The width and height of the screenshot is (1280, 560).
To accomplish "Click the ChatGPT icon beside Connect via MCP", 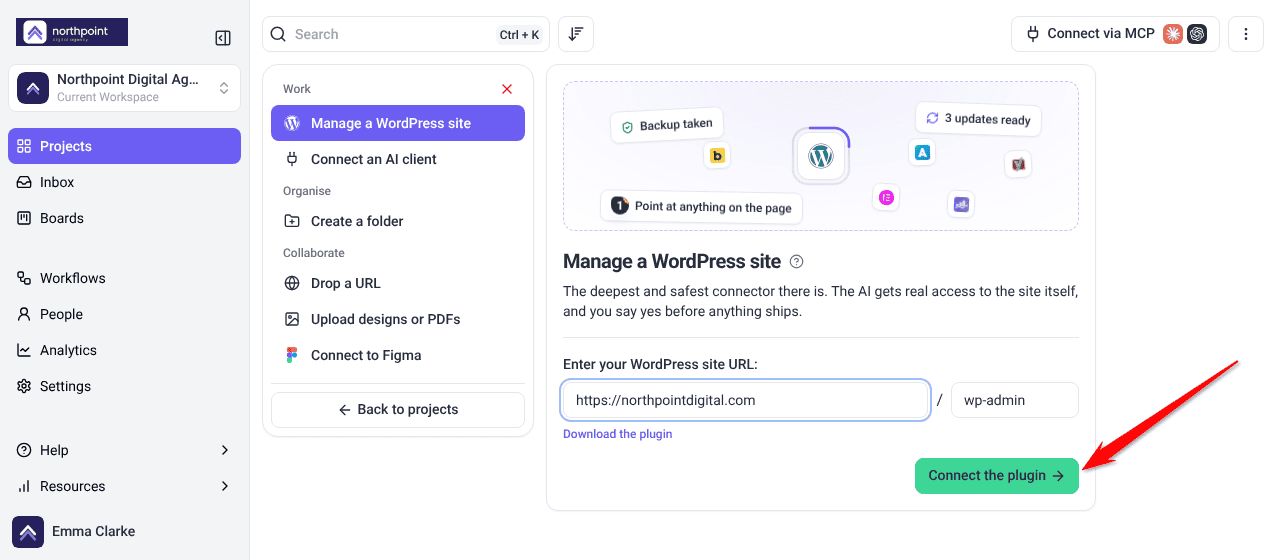I will [1197, 34].
